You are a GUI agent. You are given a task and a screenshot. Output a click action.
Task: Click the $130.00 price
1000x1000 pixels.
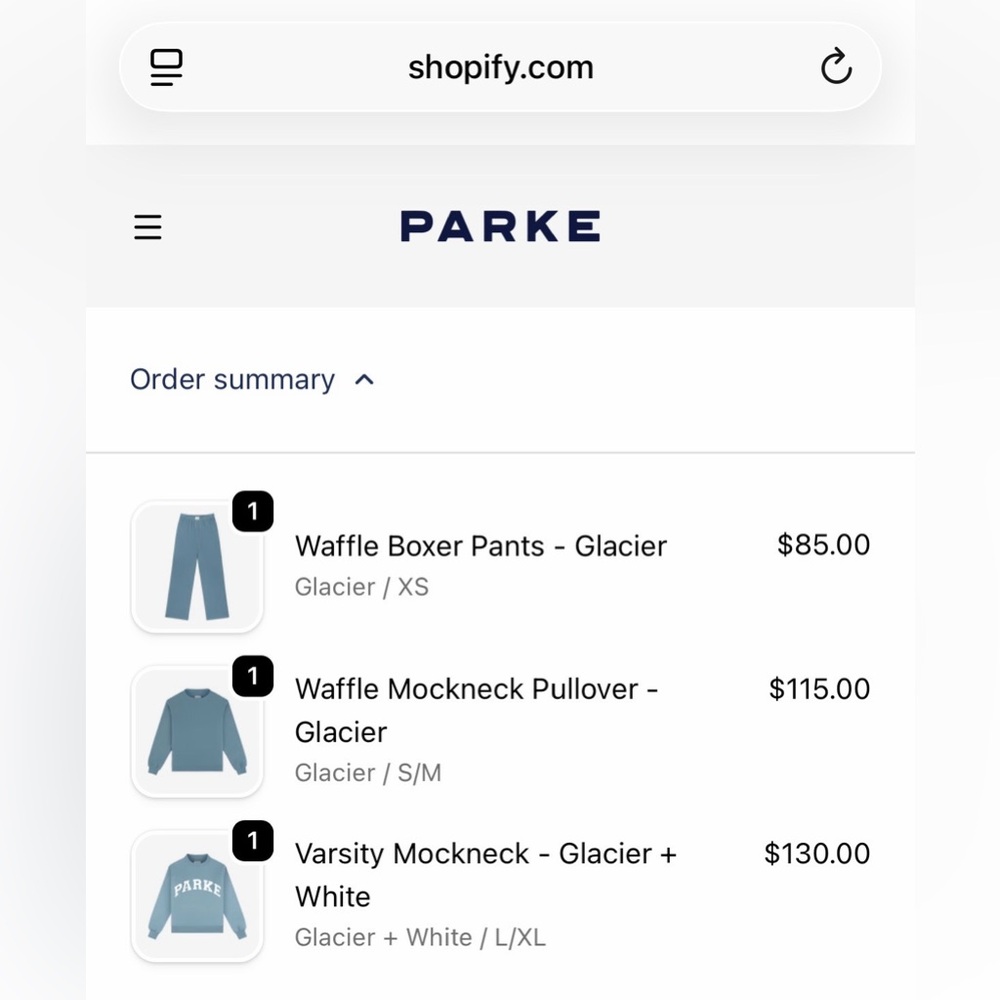(817, 854)
